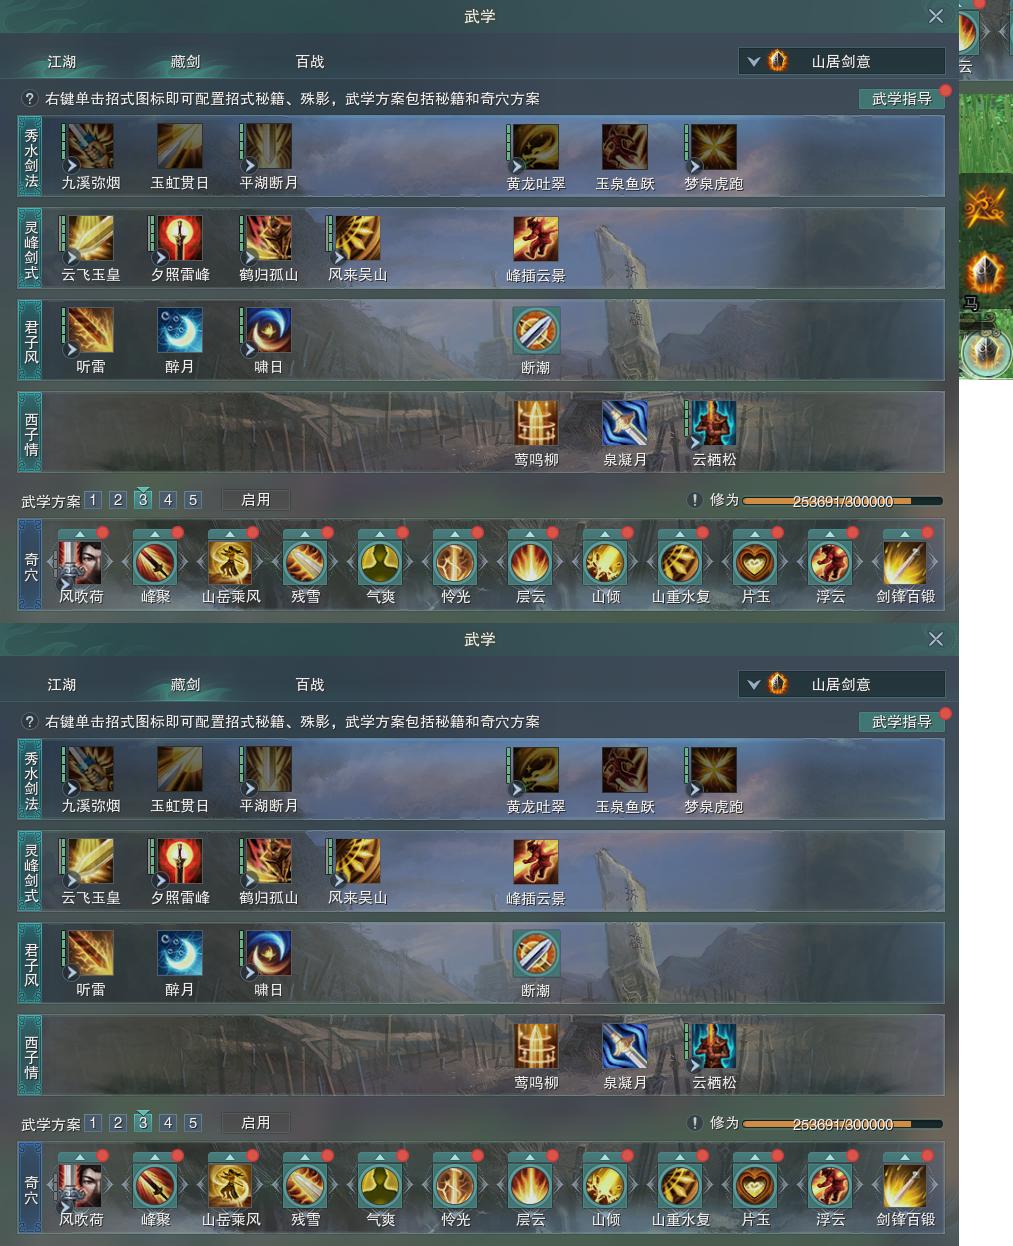
Task: Select 莺鸣柳 skill icon in upper window
Action: tap(536, 423)
